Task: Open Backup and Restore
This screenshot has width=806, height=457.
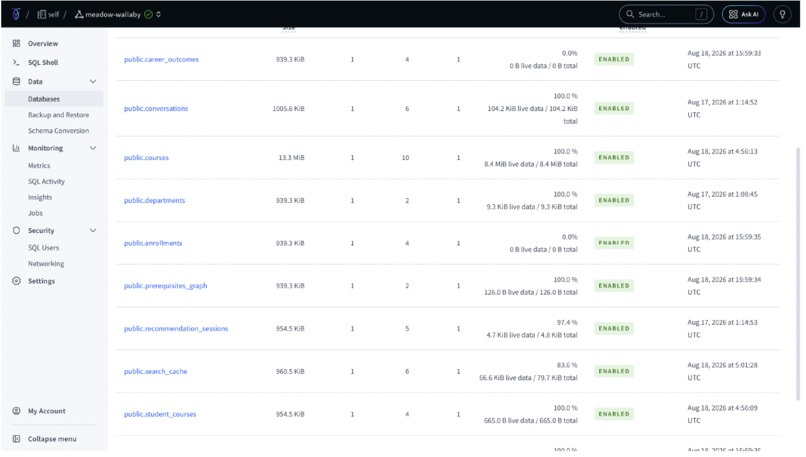Action: [59, 115]
